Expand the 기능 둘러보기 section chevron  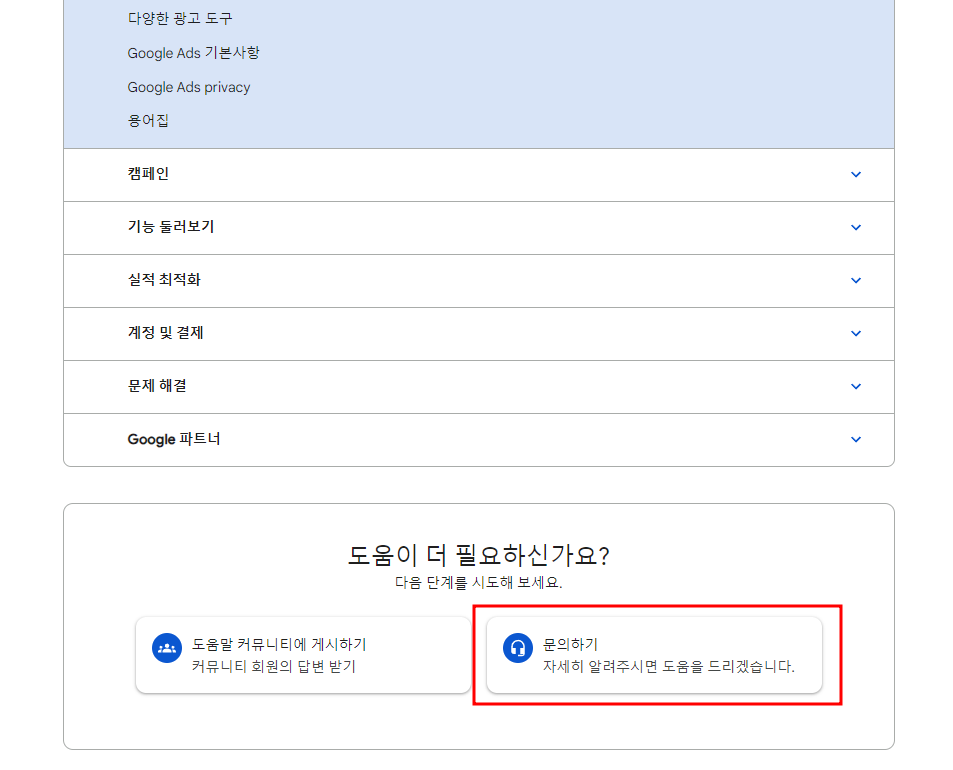(x=856, y=227)
